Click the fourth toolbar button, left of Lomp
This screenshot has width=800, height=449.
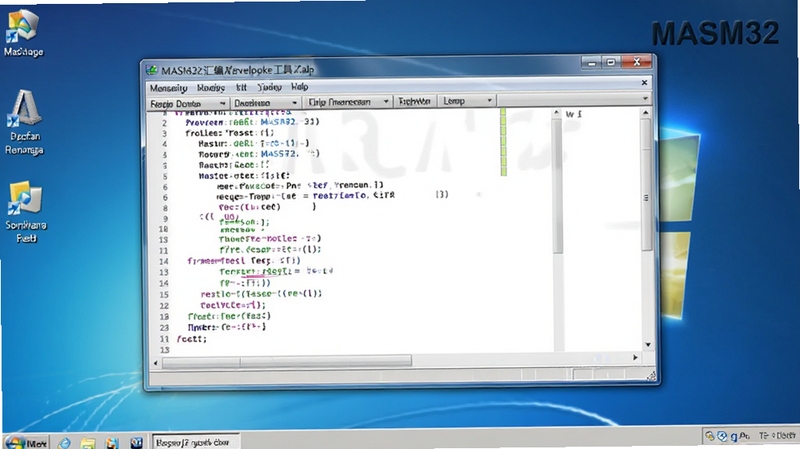click(414, 102)
